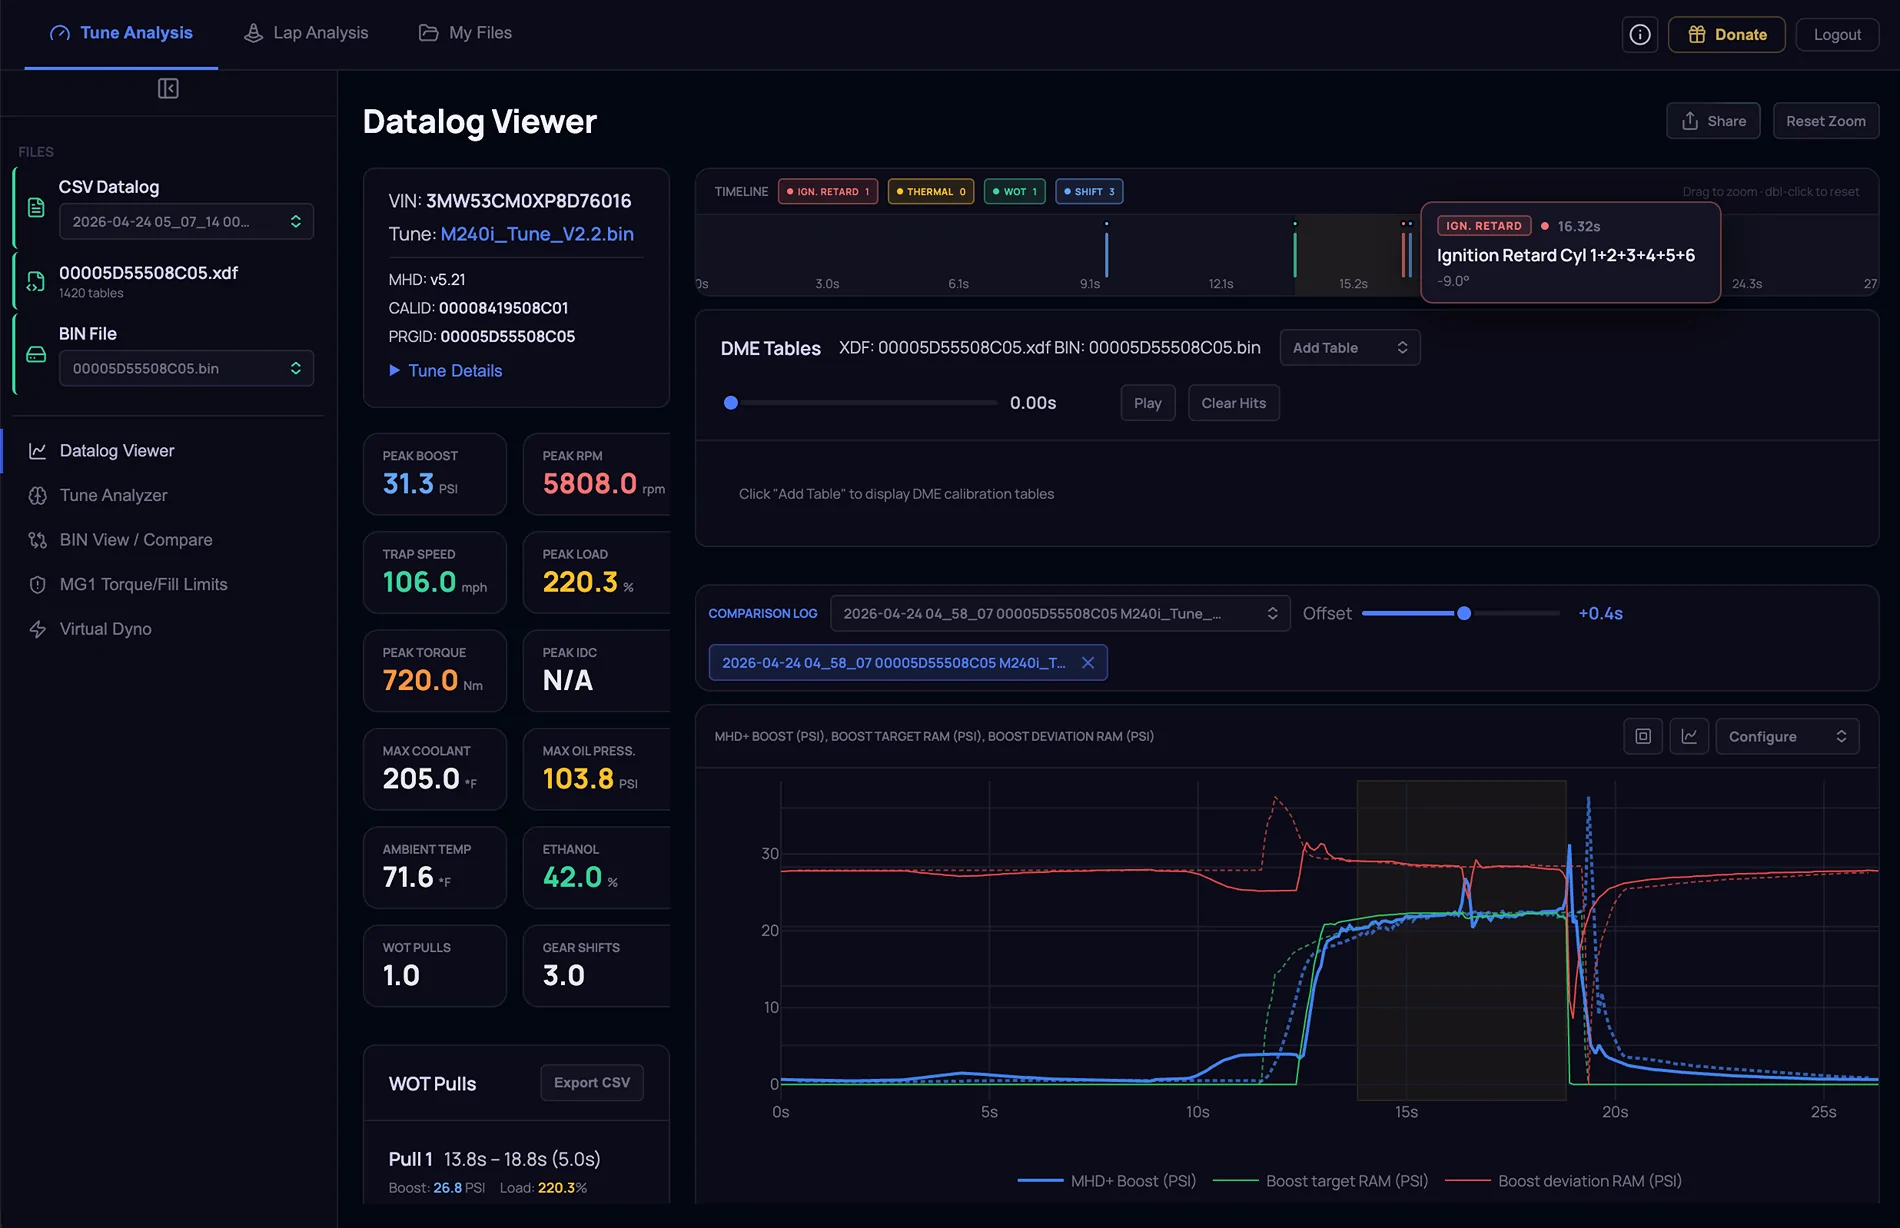Open the info circle icon
1900x1228 pixels.
[x=1640, y=34]
